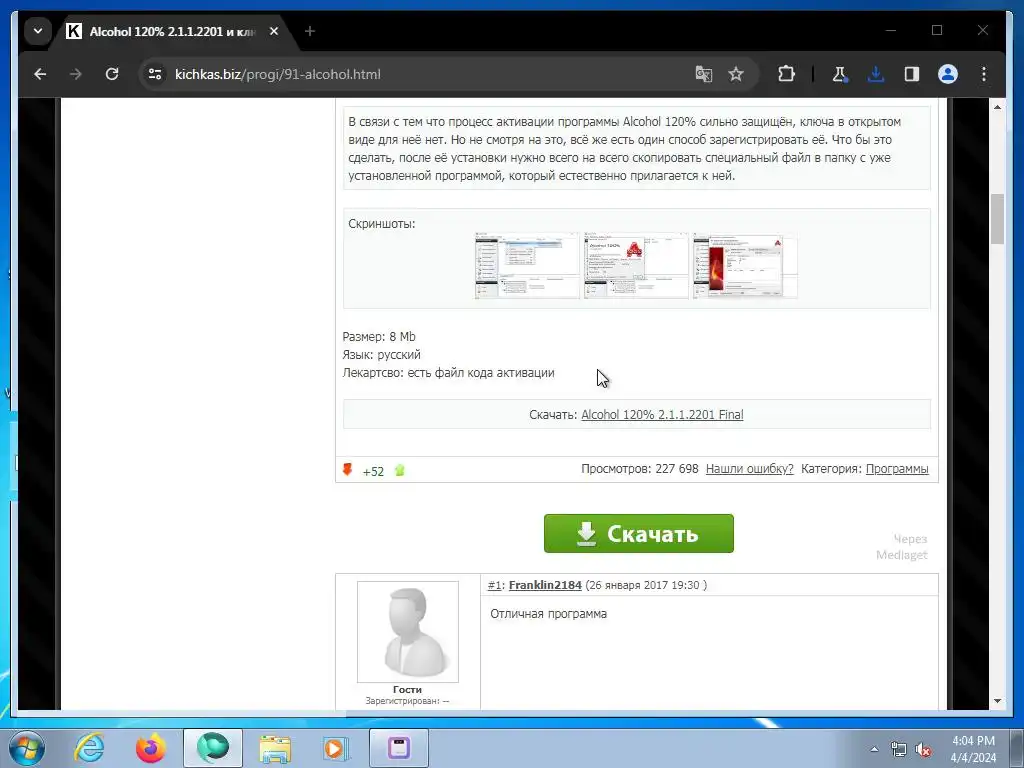Close the Alcohol 120% tab
Image resolution: width=1024 pixels, height=768 pixels.
click(x=274, y=31)
